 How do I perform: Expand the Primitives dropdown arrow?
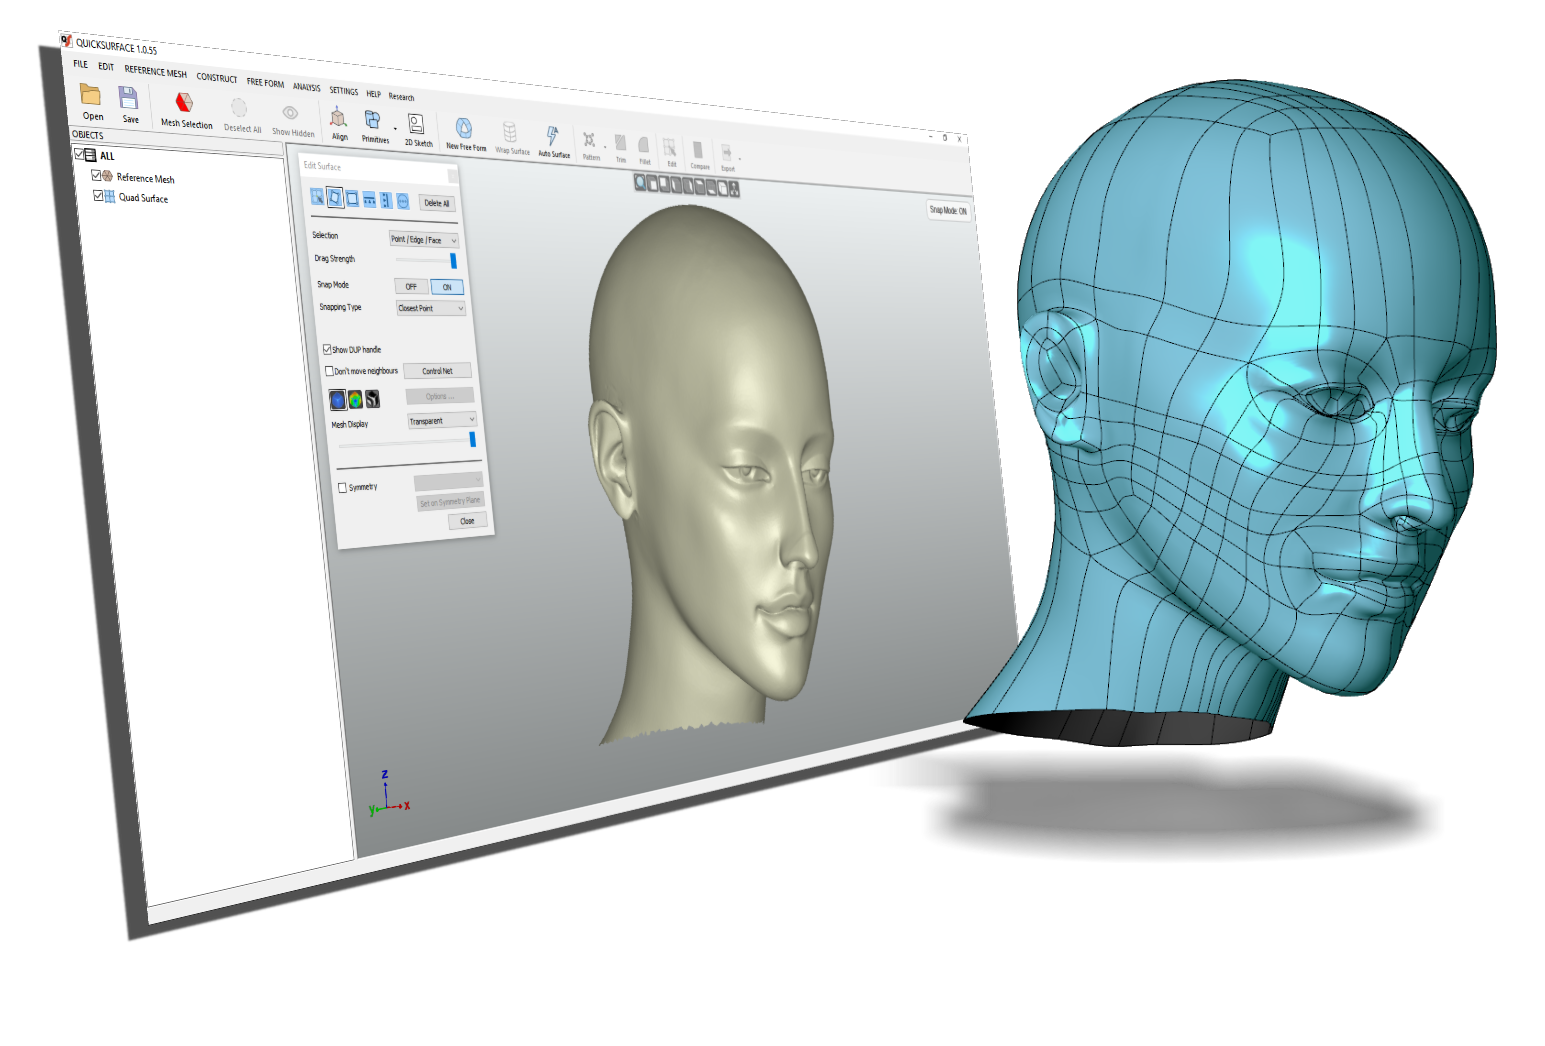point(395,129)
